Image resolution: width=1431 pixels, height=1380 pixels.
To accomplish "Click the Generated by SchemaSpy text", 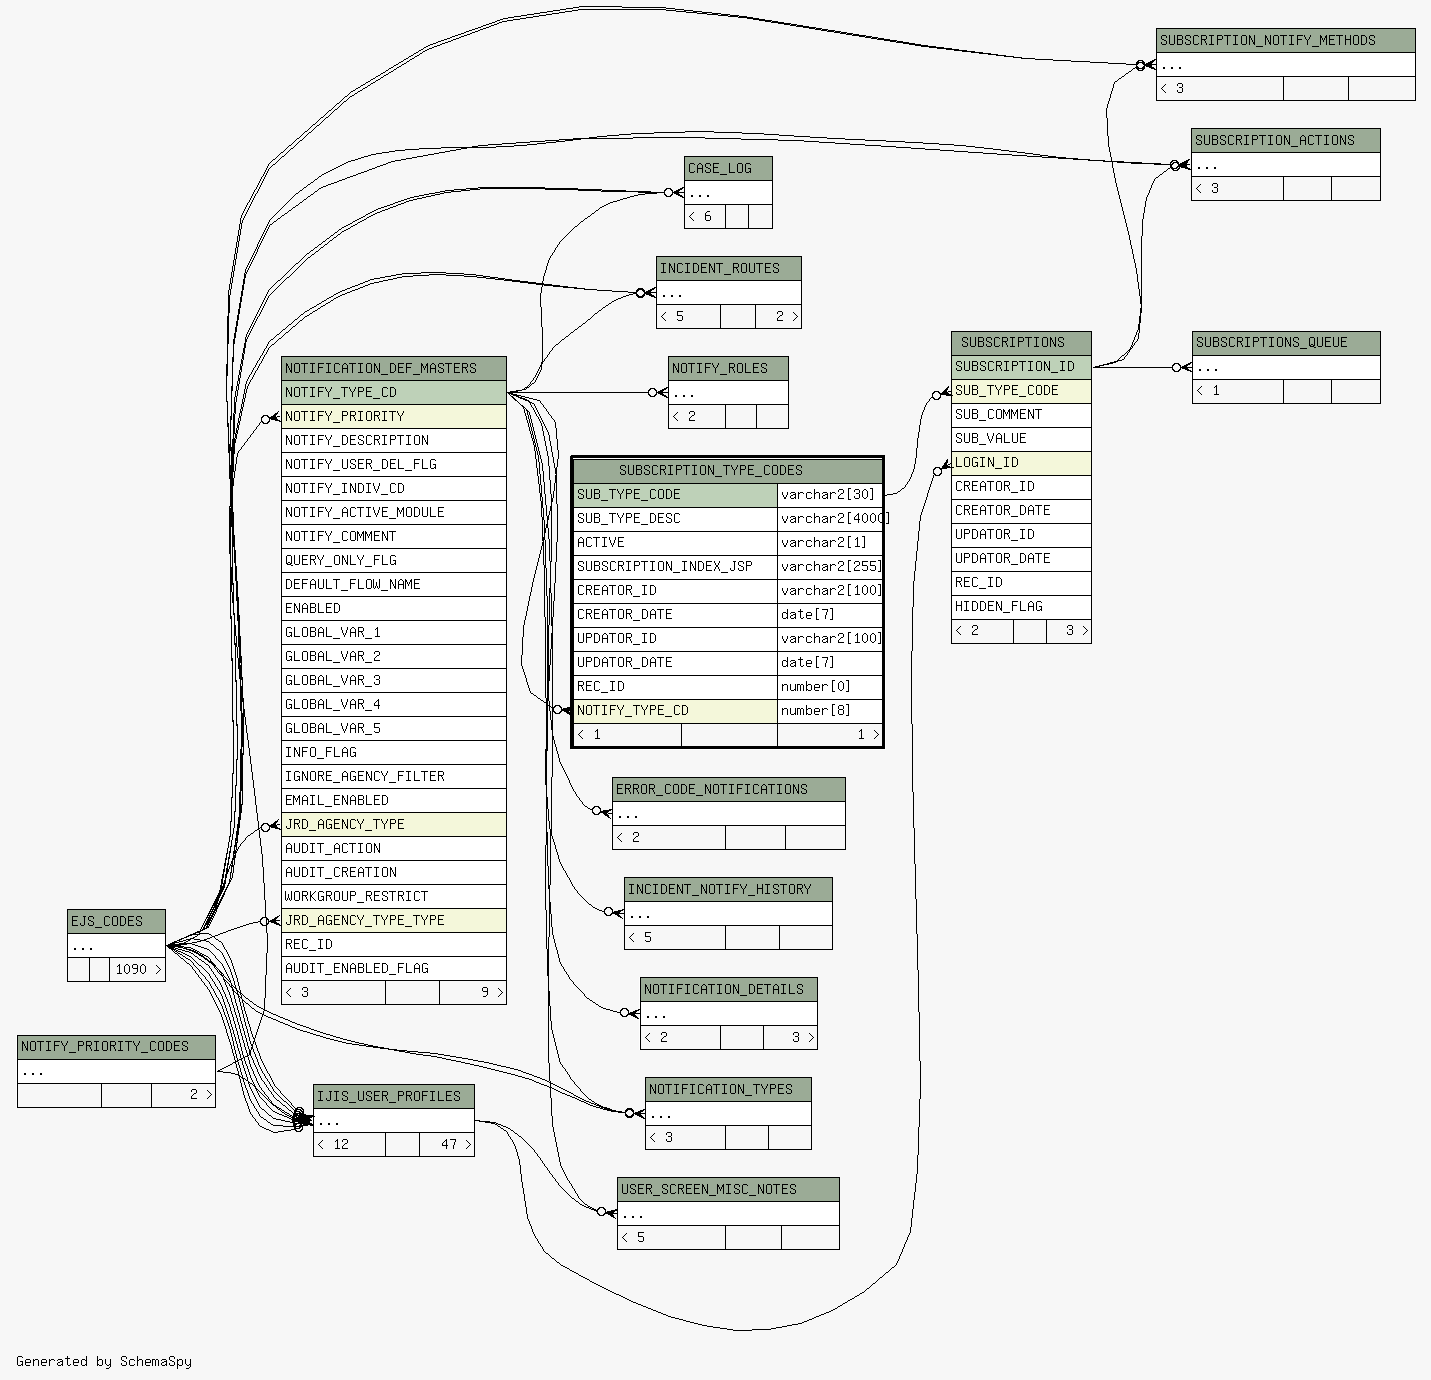I will [104, 1361].
